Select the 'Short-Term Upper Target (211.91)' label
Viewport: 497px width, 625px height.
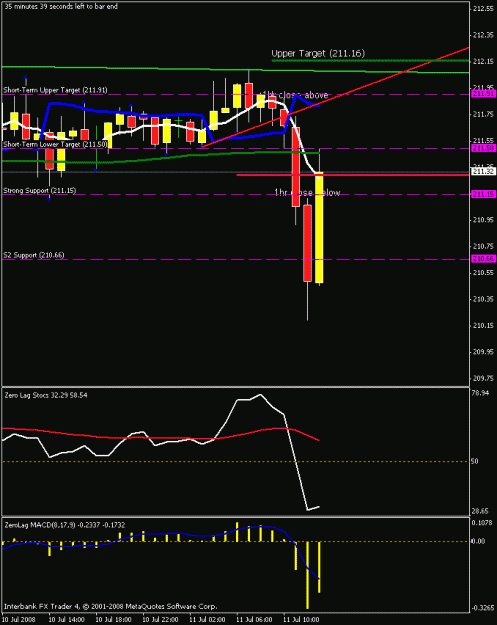coord(55,90)
